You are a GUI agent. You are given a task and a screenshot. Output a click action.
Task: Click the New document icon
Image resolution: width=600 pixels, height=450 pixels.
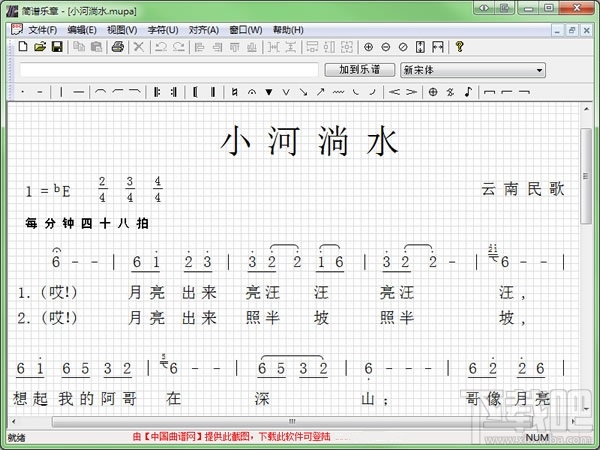(x=23, y=47)
